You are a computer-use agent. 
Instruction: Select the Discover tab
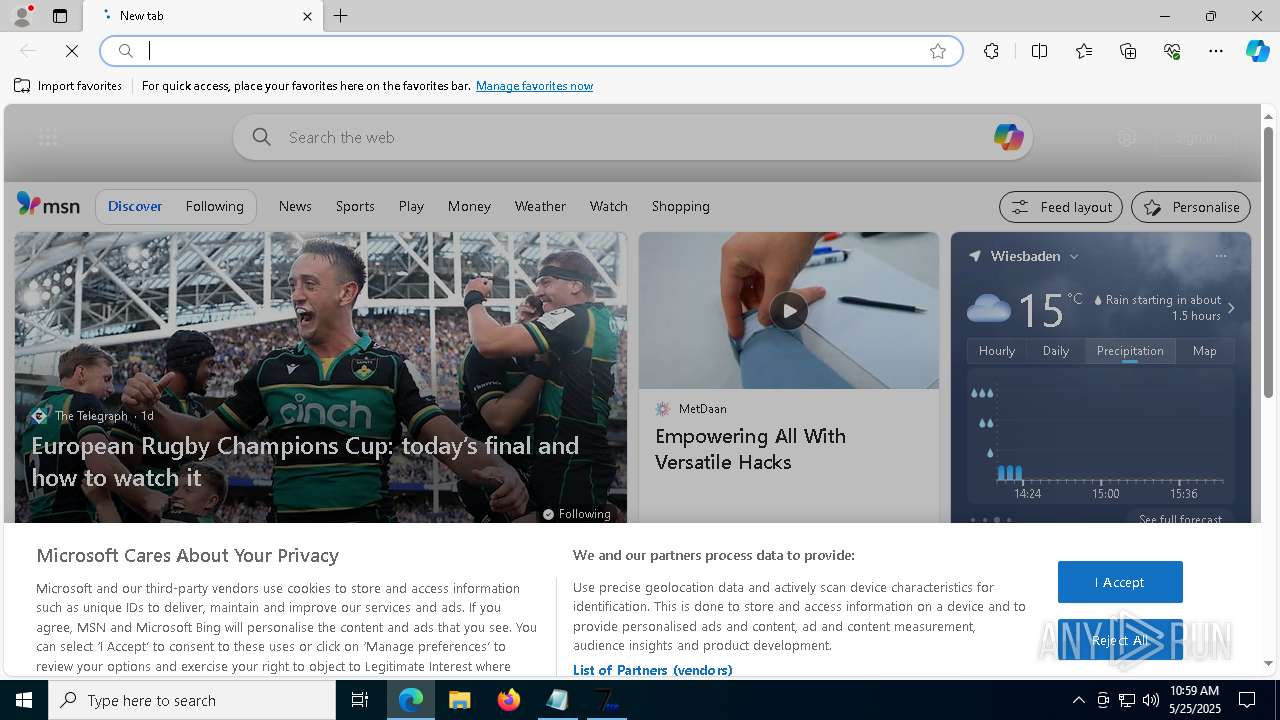(135, 206)
